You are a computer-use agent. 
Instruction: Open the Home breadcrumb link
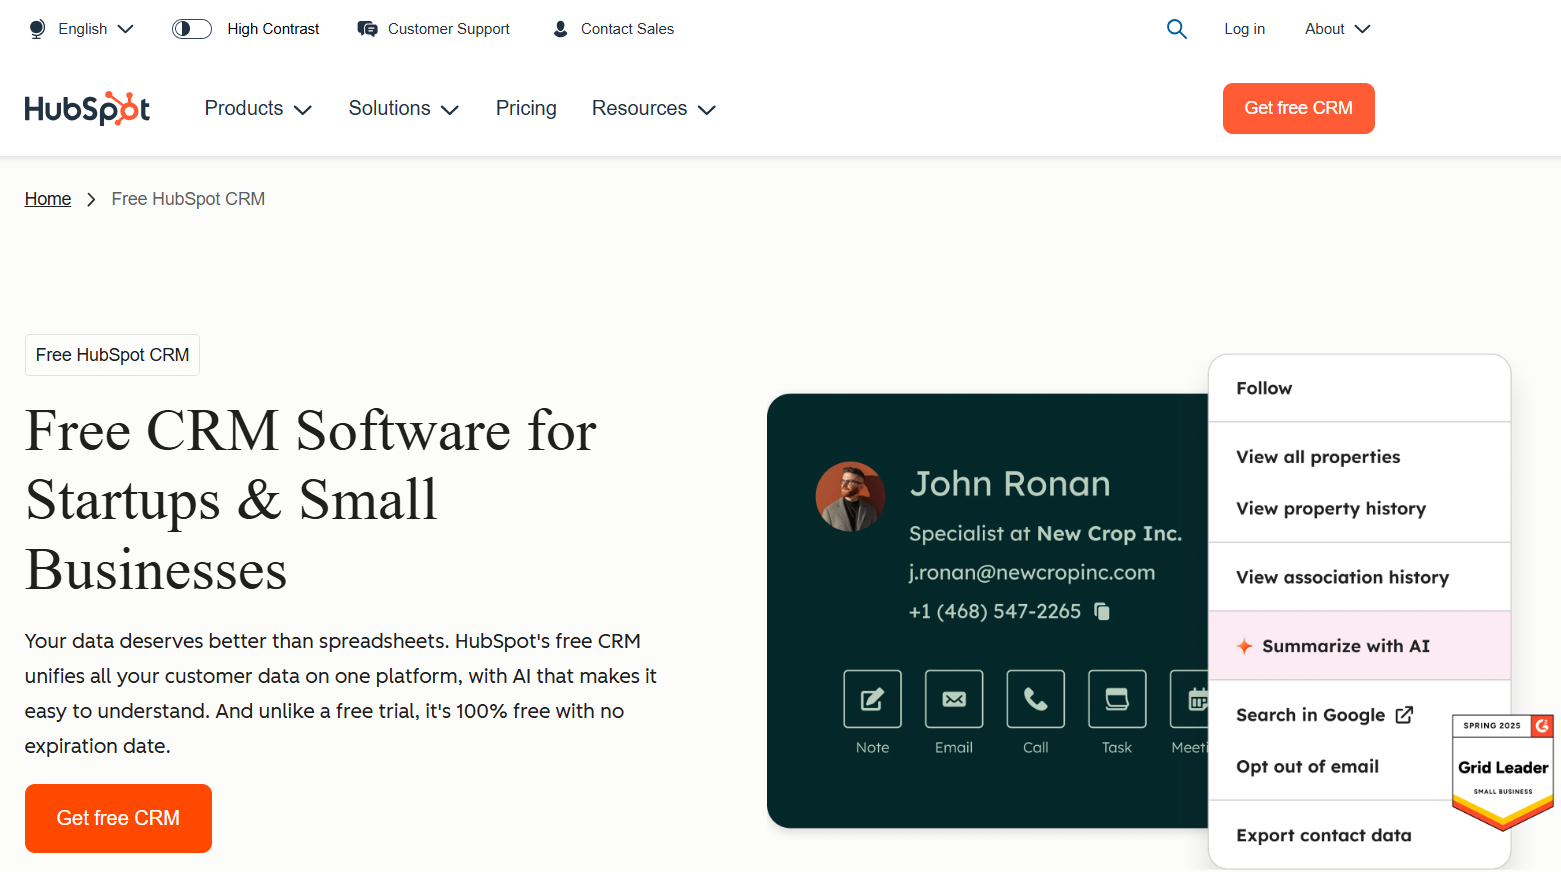coord(47,199)
